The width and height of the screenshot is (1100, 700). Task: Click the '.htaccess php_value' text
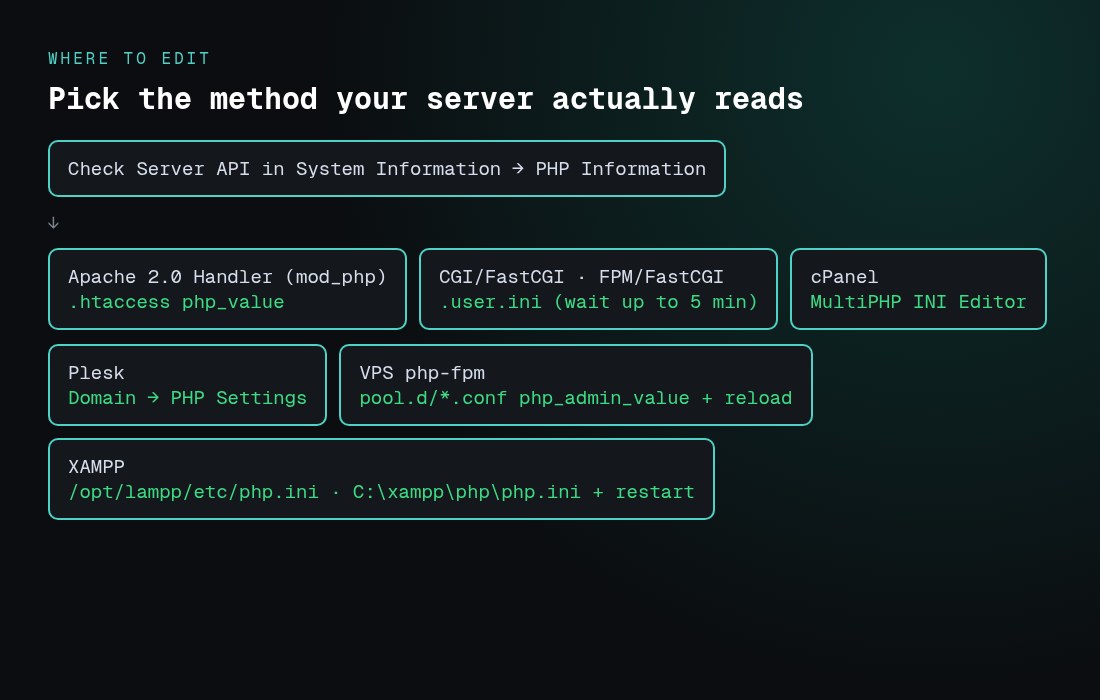coord(176,302)
